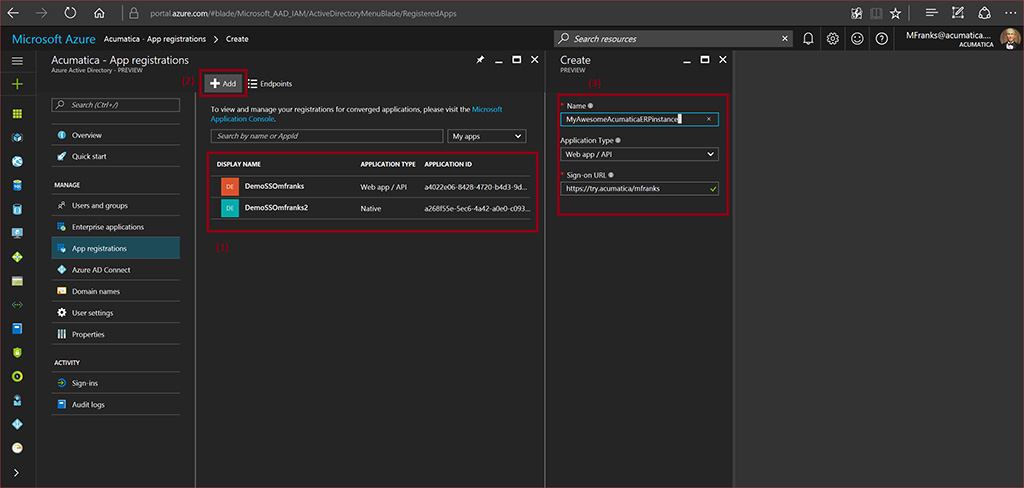Go back in the browser
Viewport: 1024px width, 488px height.
[13, 12]
